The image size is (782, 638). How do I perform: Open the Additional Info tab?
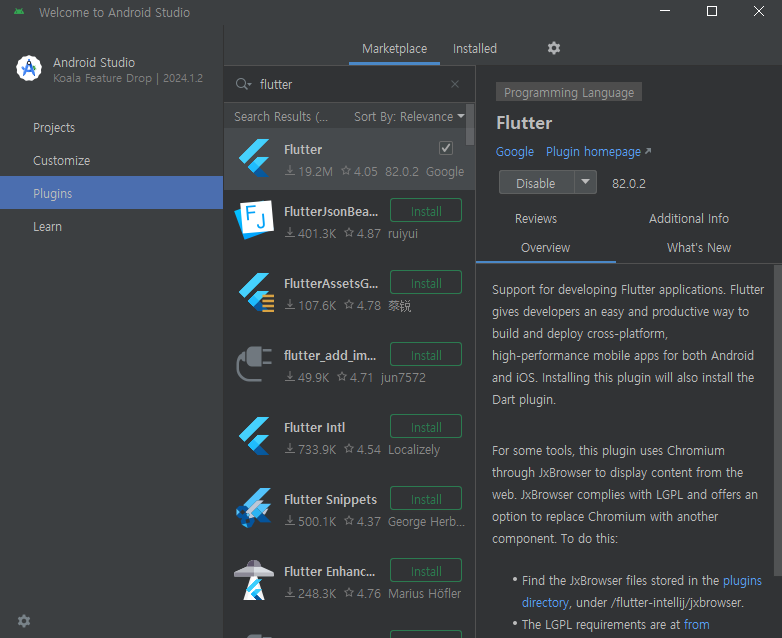(689, 218)
